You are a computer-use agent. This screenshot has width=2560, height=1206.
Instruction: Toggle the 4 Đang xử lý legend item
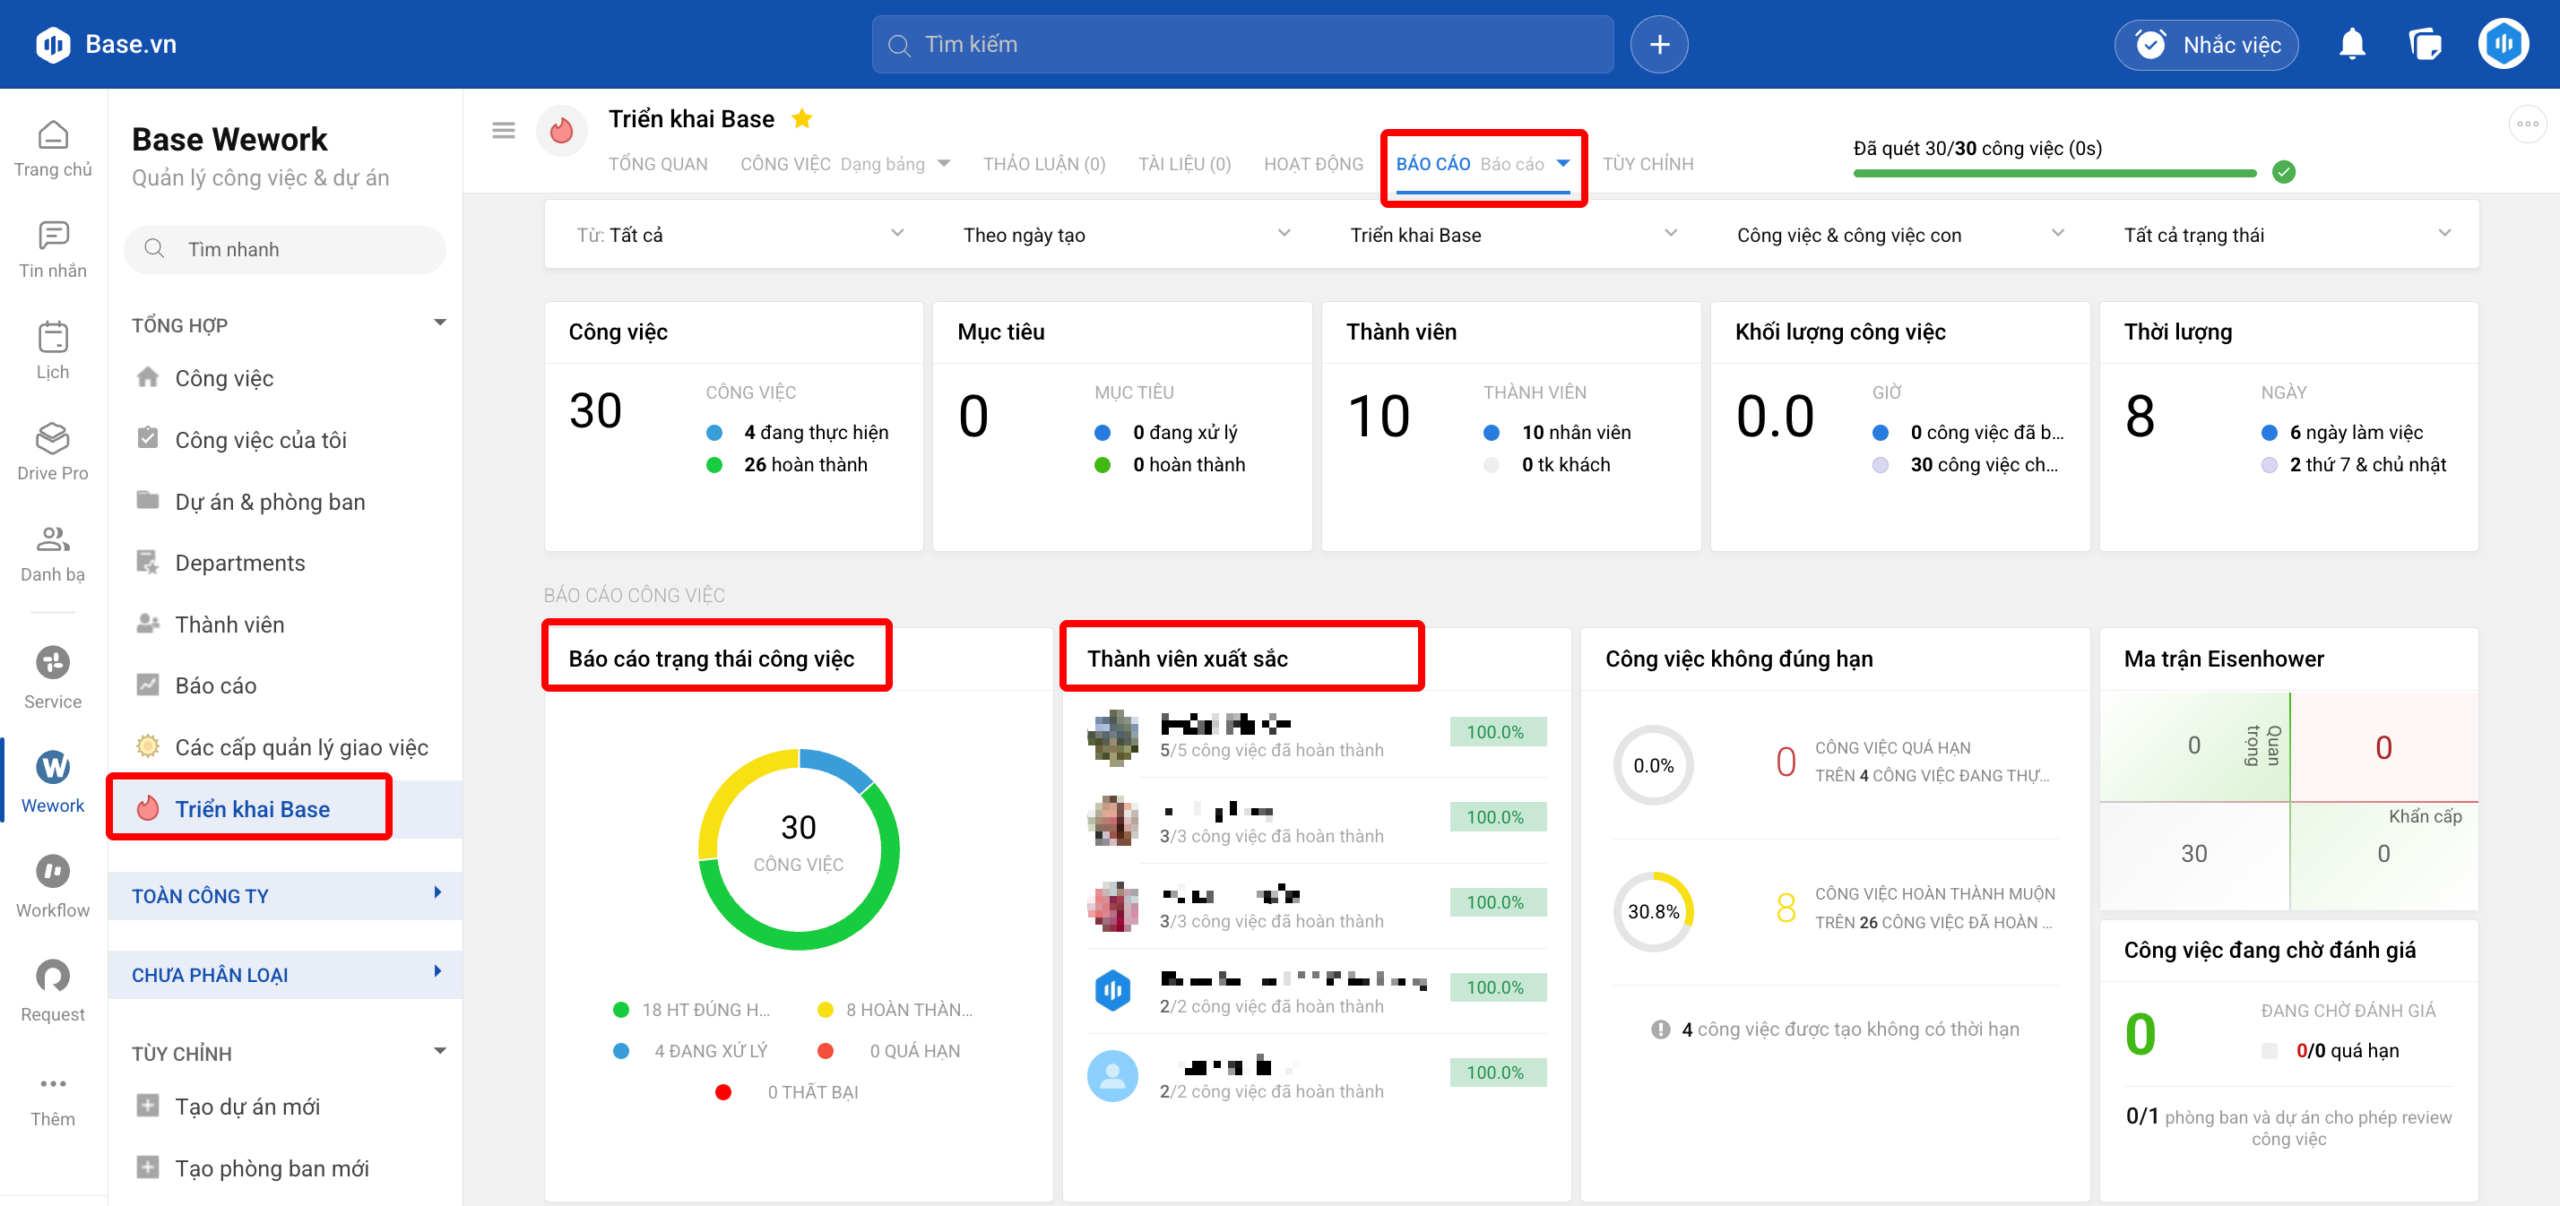(x=692, y=1051)
